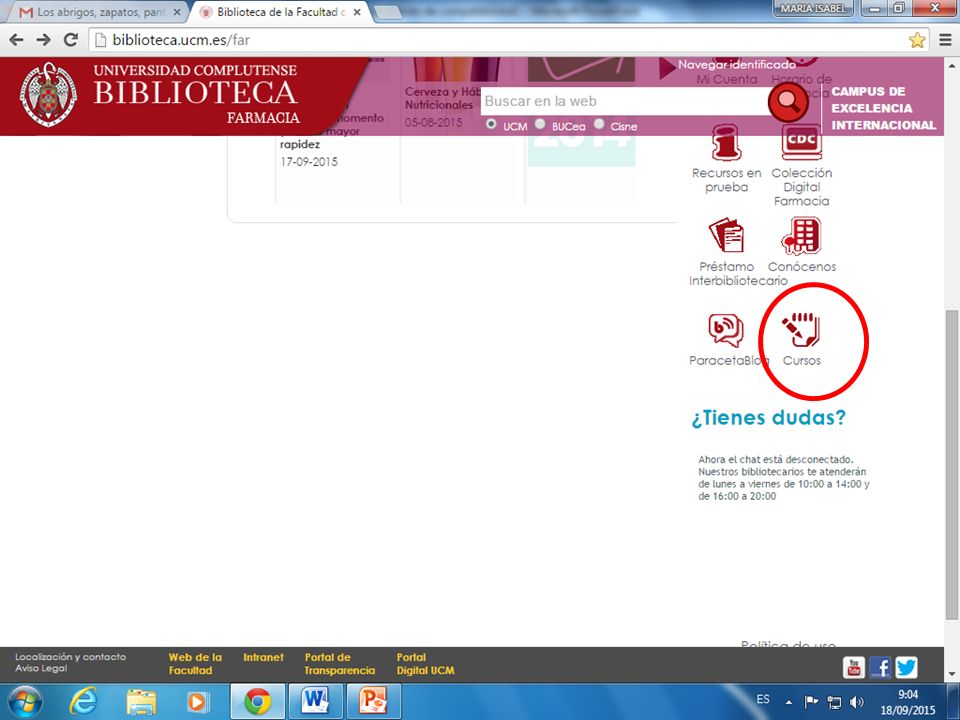Click the Universidad Complutense crest logo

48,95
